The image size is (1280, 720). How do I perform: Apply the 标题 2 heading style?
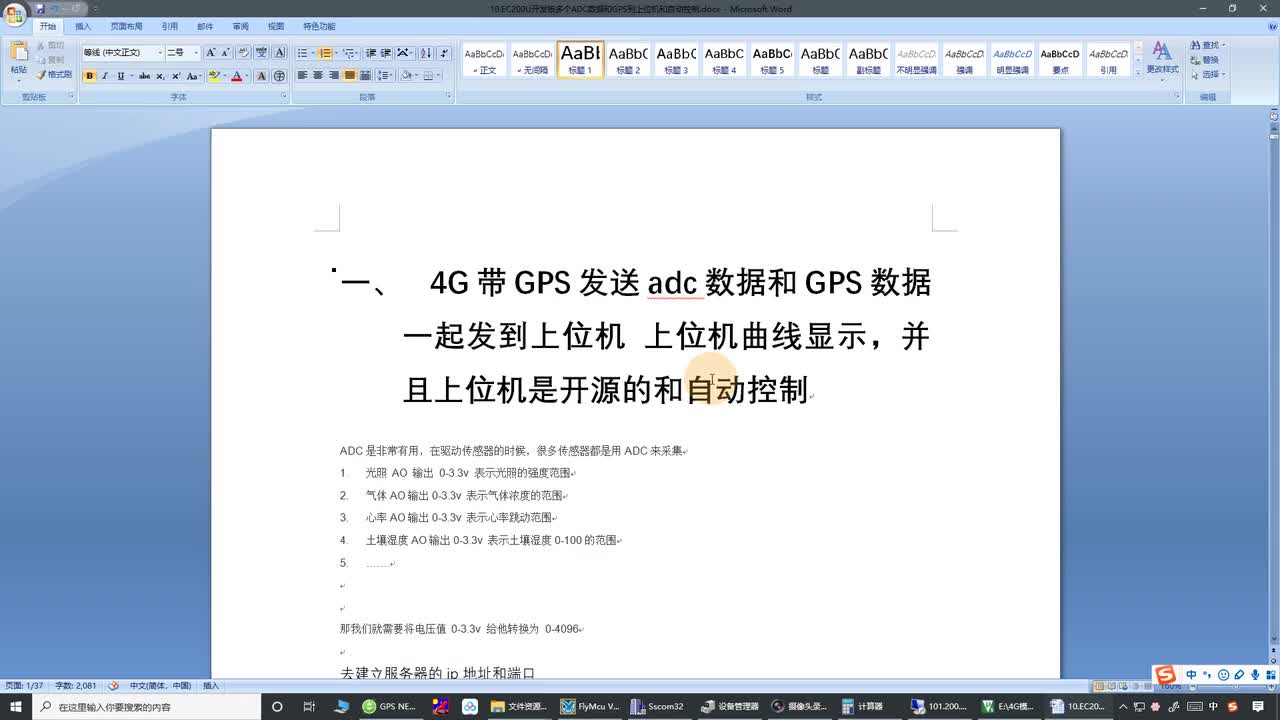tap(628, 60)
